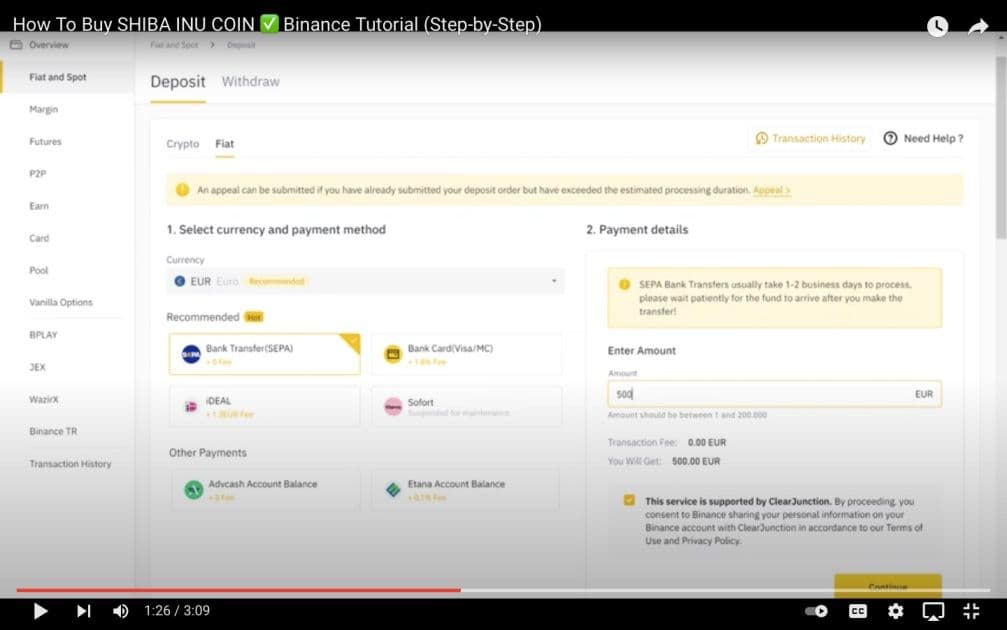Screen dimensions: 1007x630
Task: Cast video to another screen
Action: tap(933, 611)
